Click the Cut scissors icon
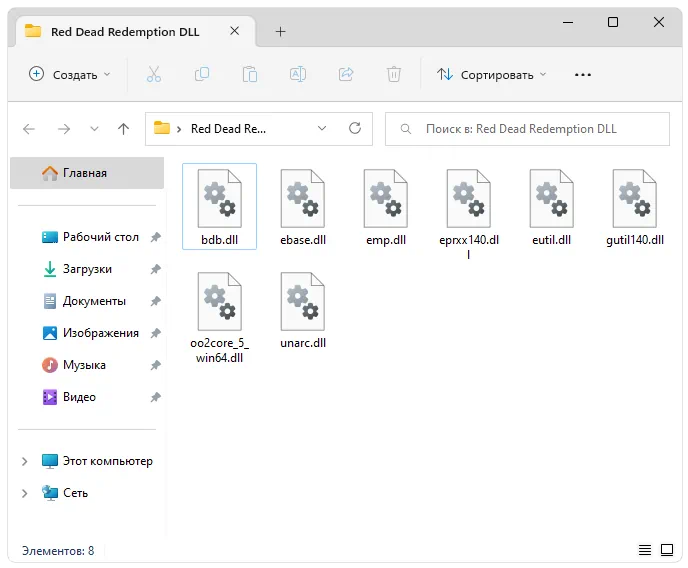 tap(154, 75)
